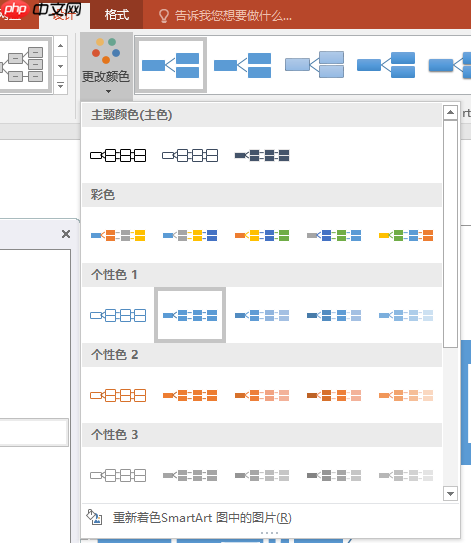This screenshot has height=543, width=471.
Task: Select the black outline theme color swatch
Action: point(118,155)
